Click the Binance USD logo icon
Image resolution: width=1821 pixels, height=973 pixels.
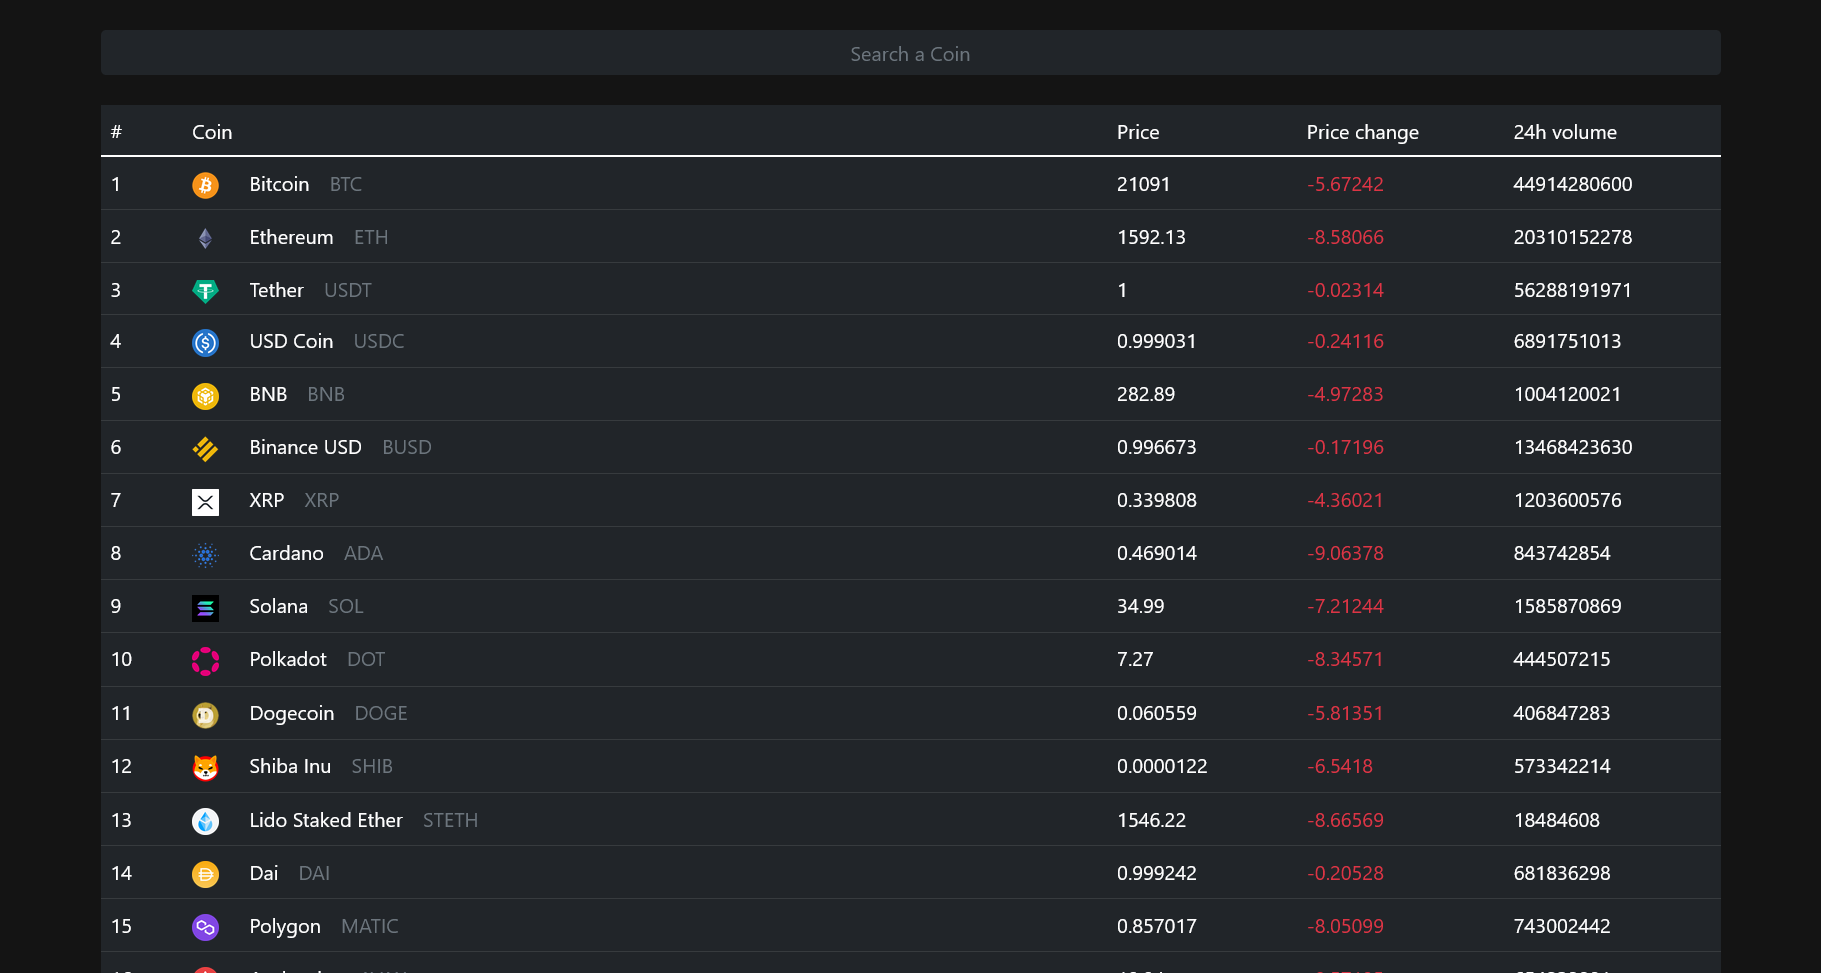205,448
